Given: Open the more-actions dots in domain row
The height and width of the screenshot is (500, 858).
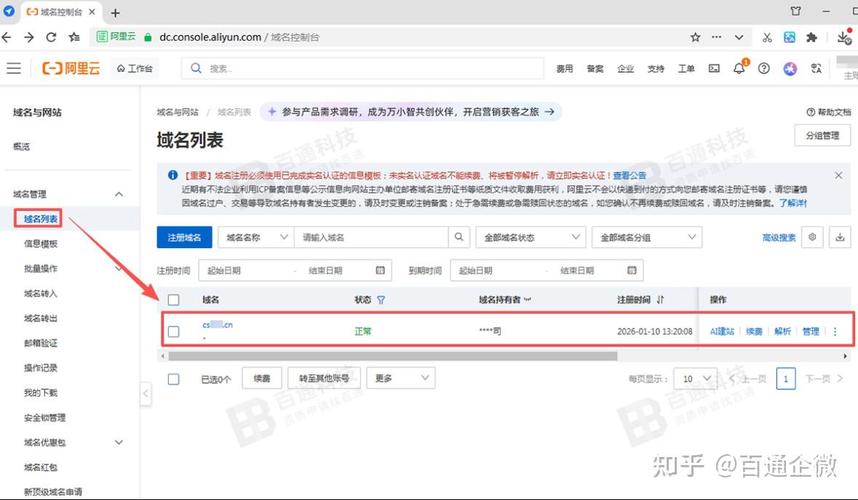Looking at the screenshot, I should click(835, 332).
